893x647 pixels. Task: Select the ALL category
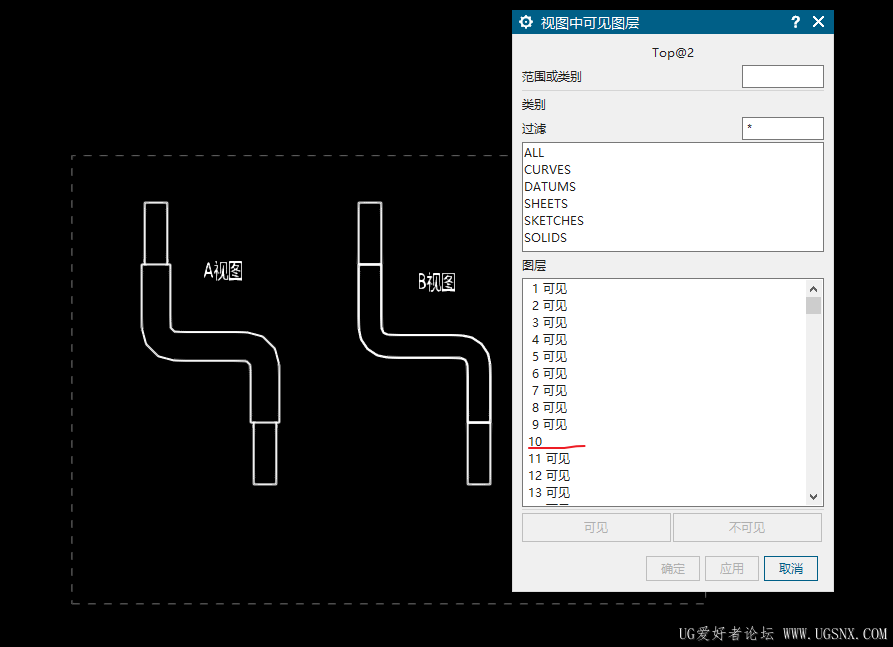[534, 153]
